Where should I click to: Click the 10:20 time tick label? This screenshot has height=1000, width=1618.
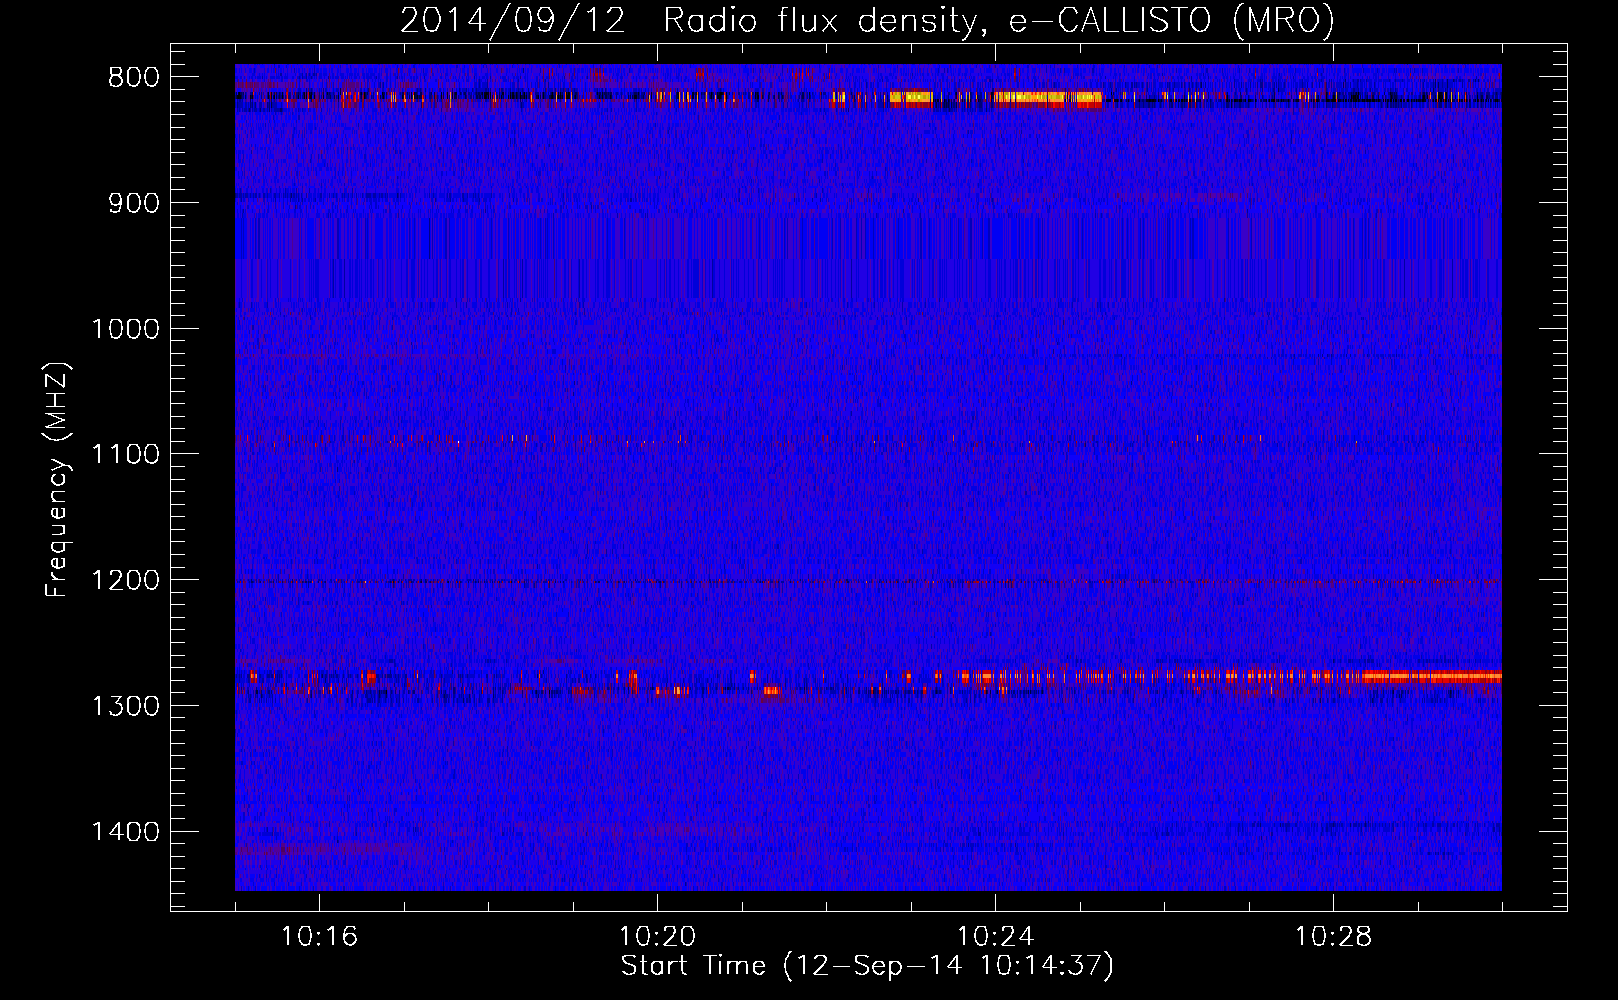(x=657, y=937)
